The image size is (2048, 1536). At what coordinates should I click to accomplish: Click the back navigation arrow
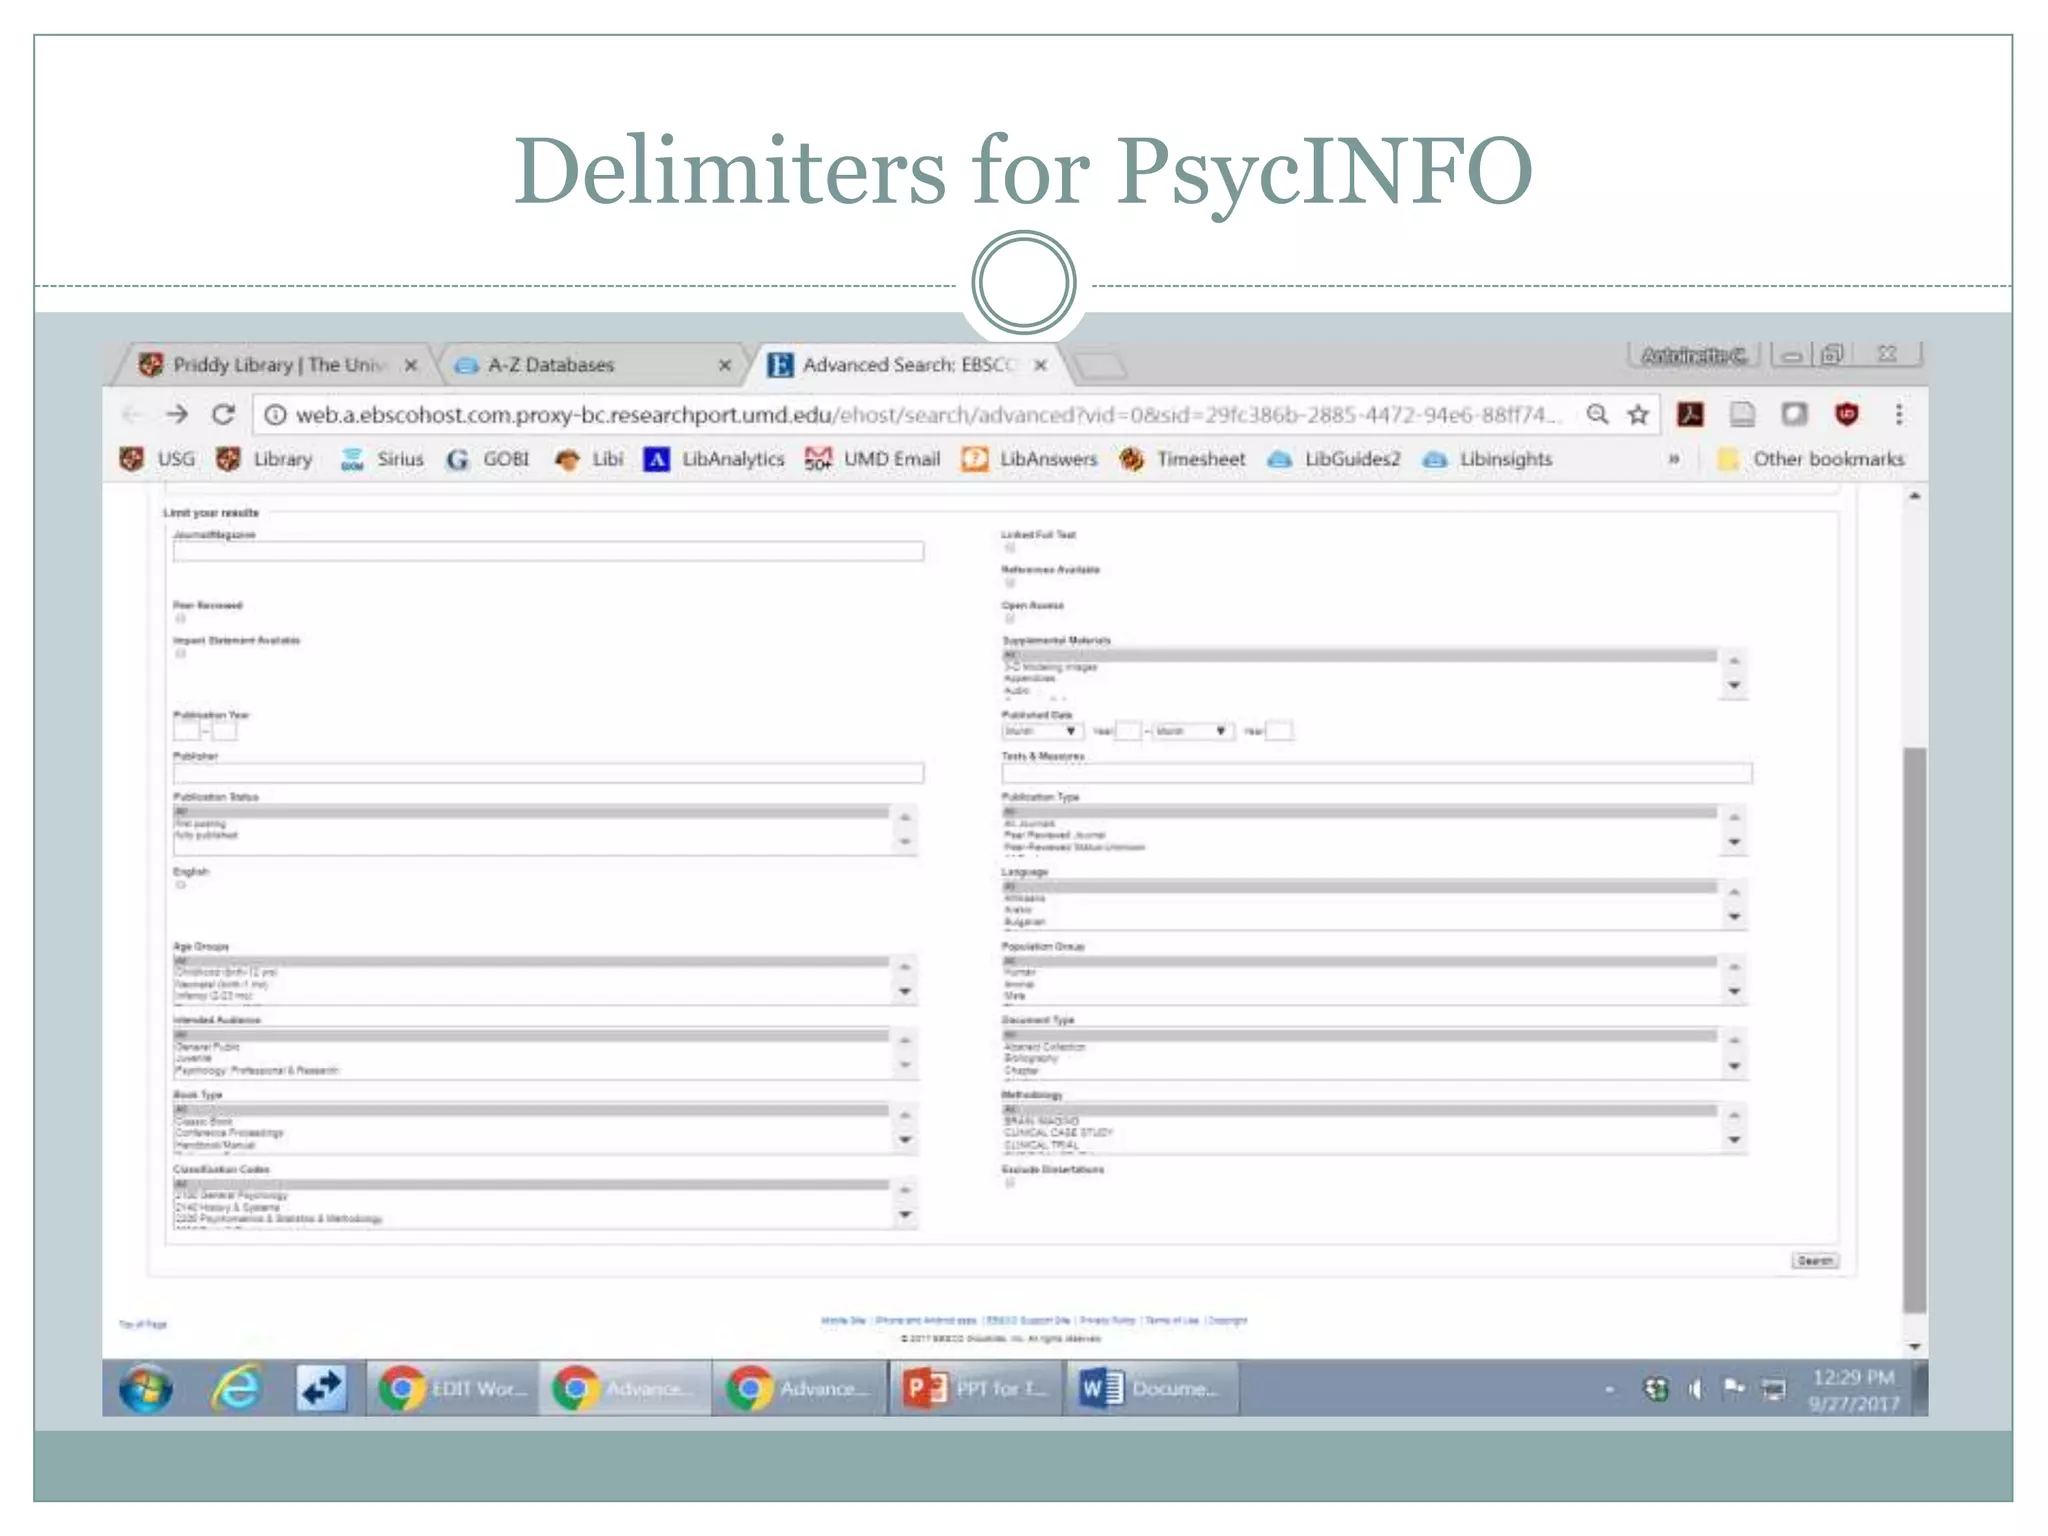click(x=131, y=414)
